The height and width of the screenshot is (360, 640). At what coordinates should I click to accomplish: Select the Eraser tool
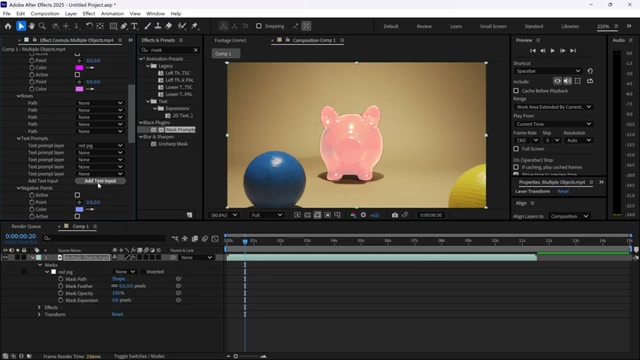[x=169, y=26]
